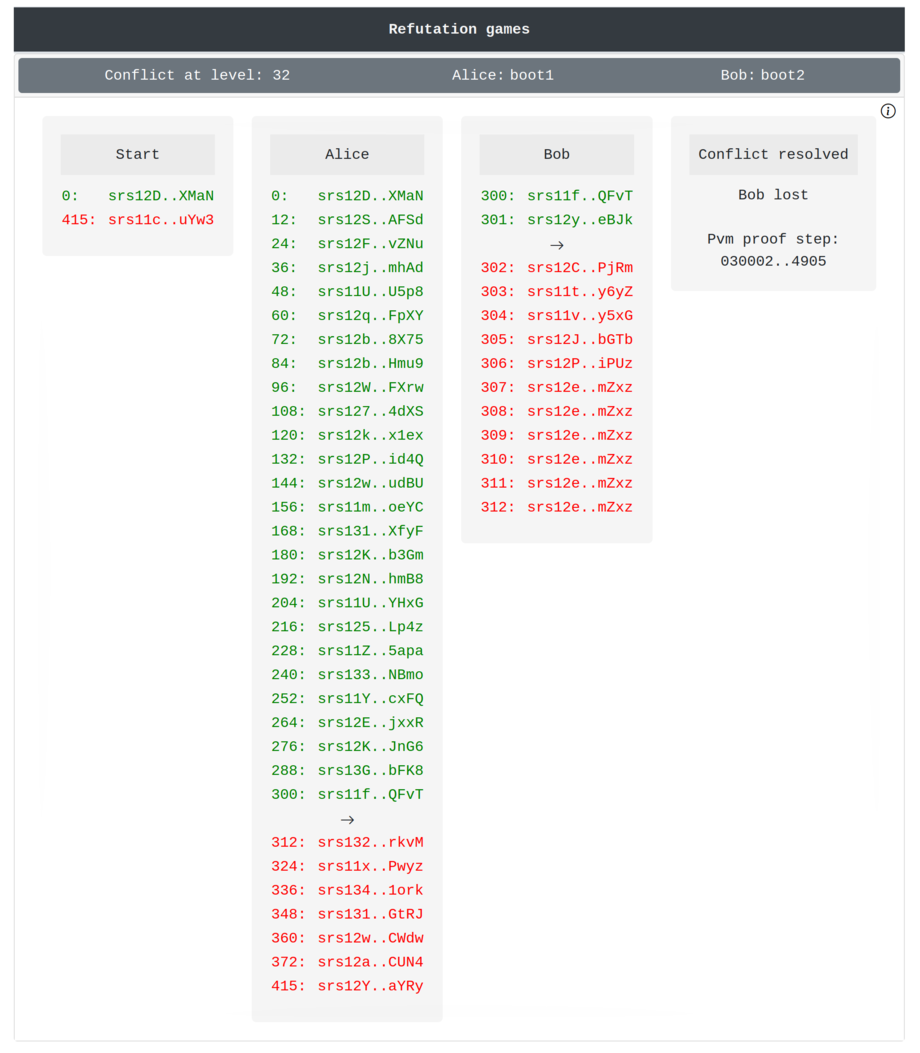Click the Conflict at level 32 label
Viewport: 920px width, 1053px height.
pos(197,75)
